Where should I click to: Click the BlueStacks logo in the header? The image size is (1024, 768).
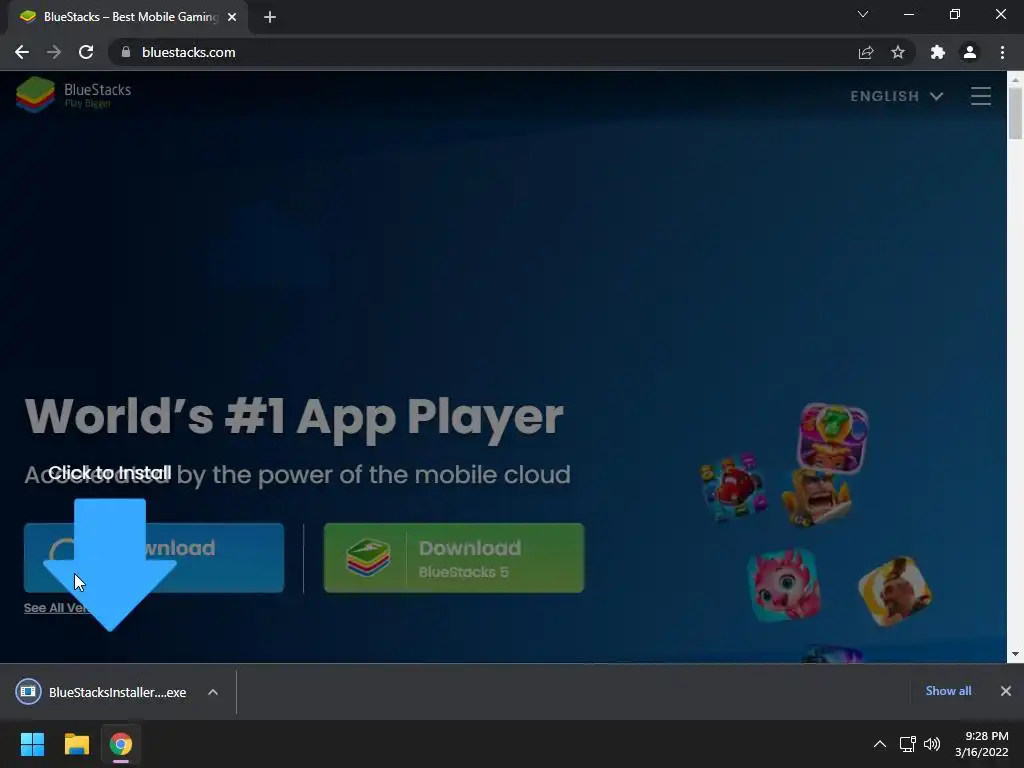click(74, 94)
